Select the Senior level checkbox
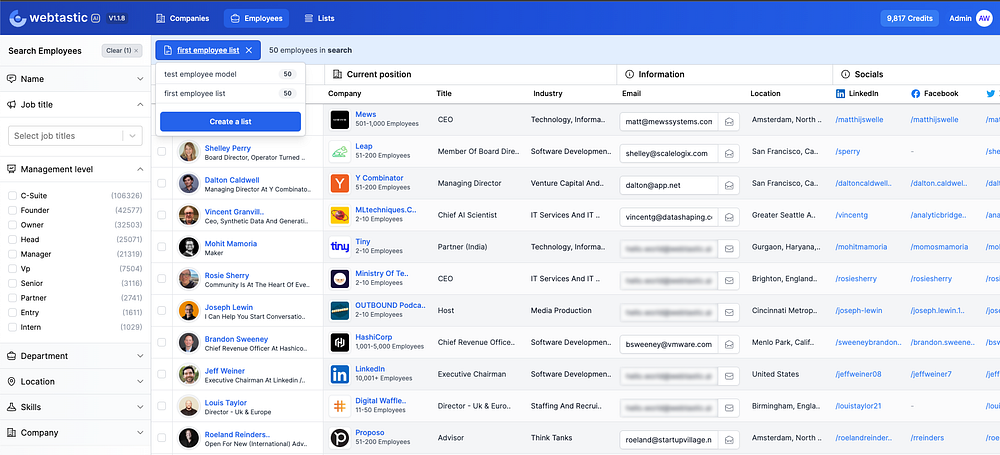The width and height of the screenshot is (1000, 455). tap(12, 283)
